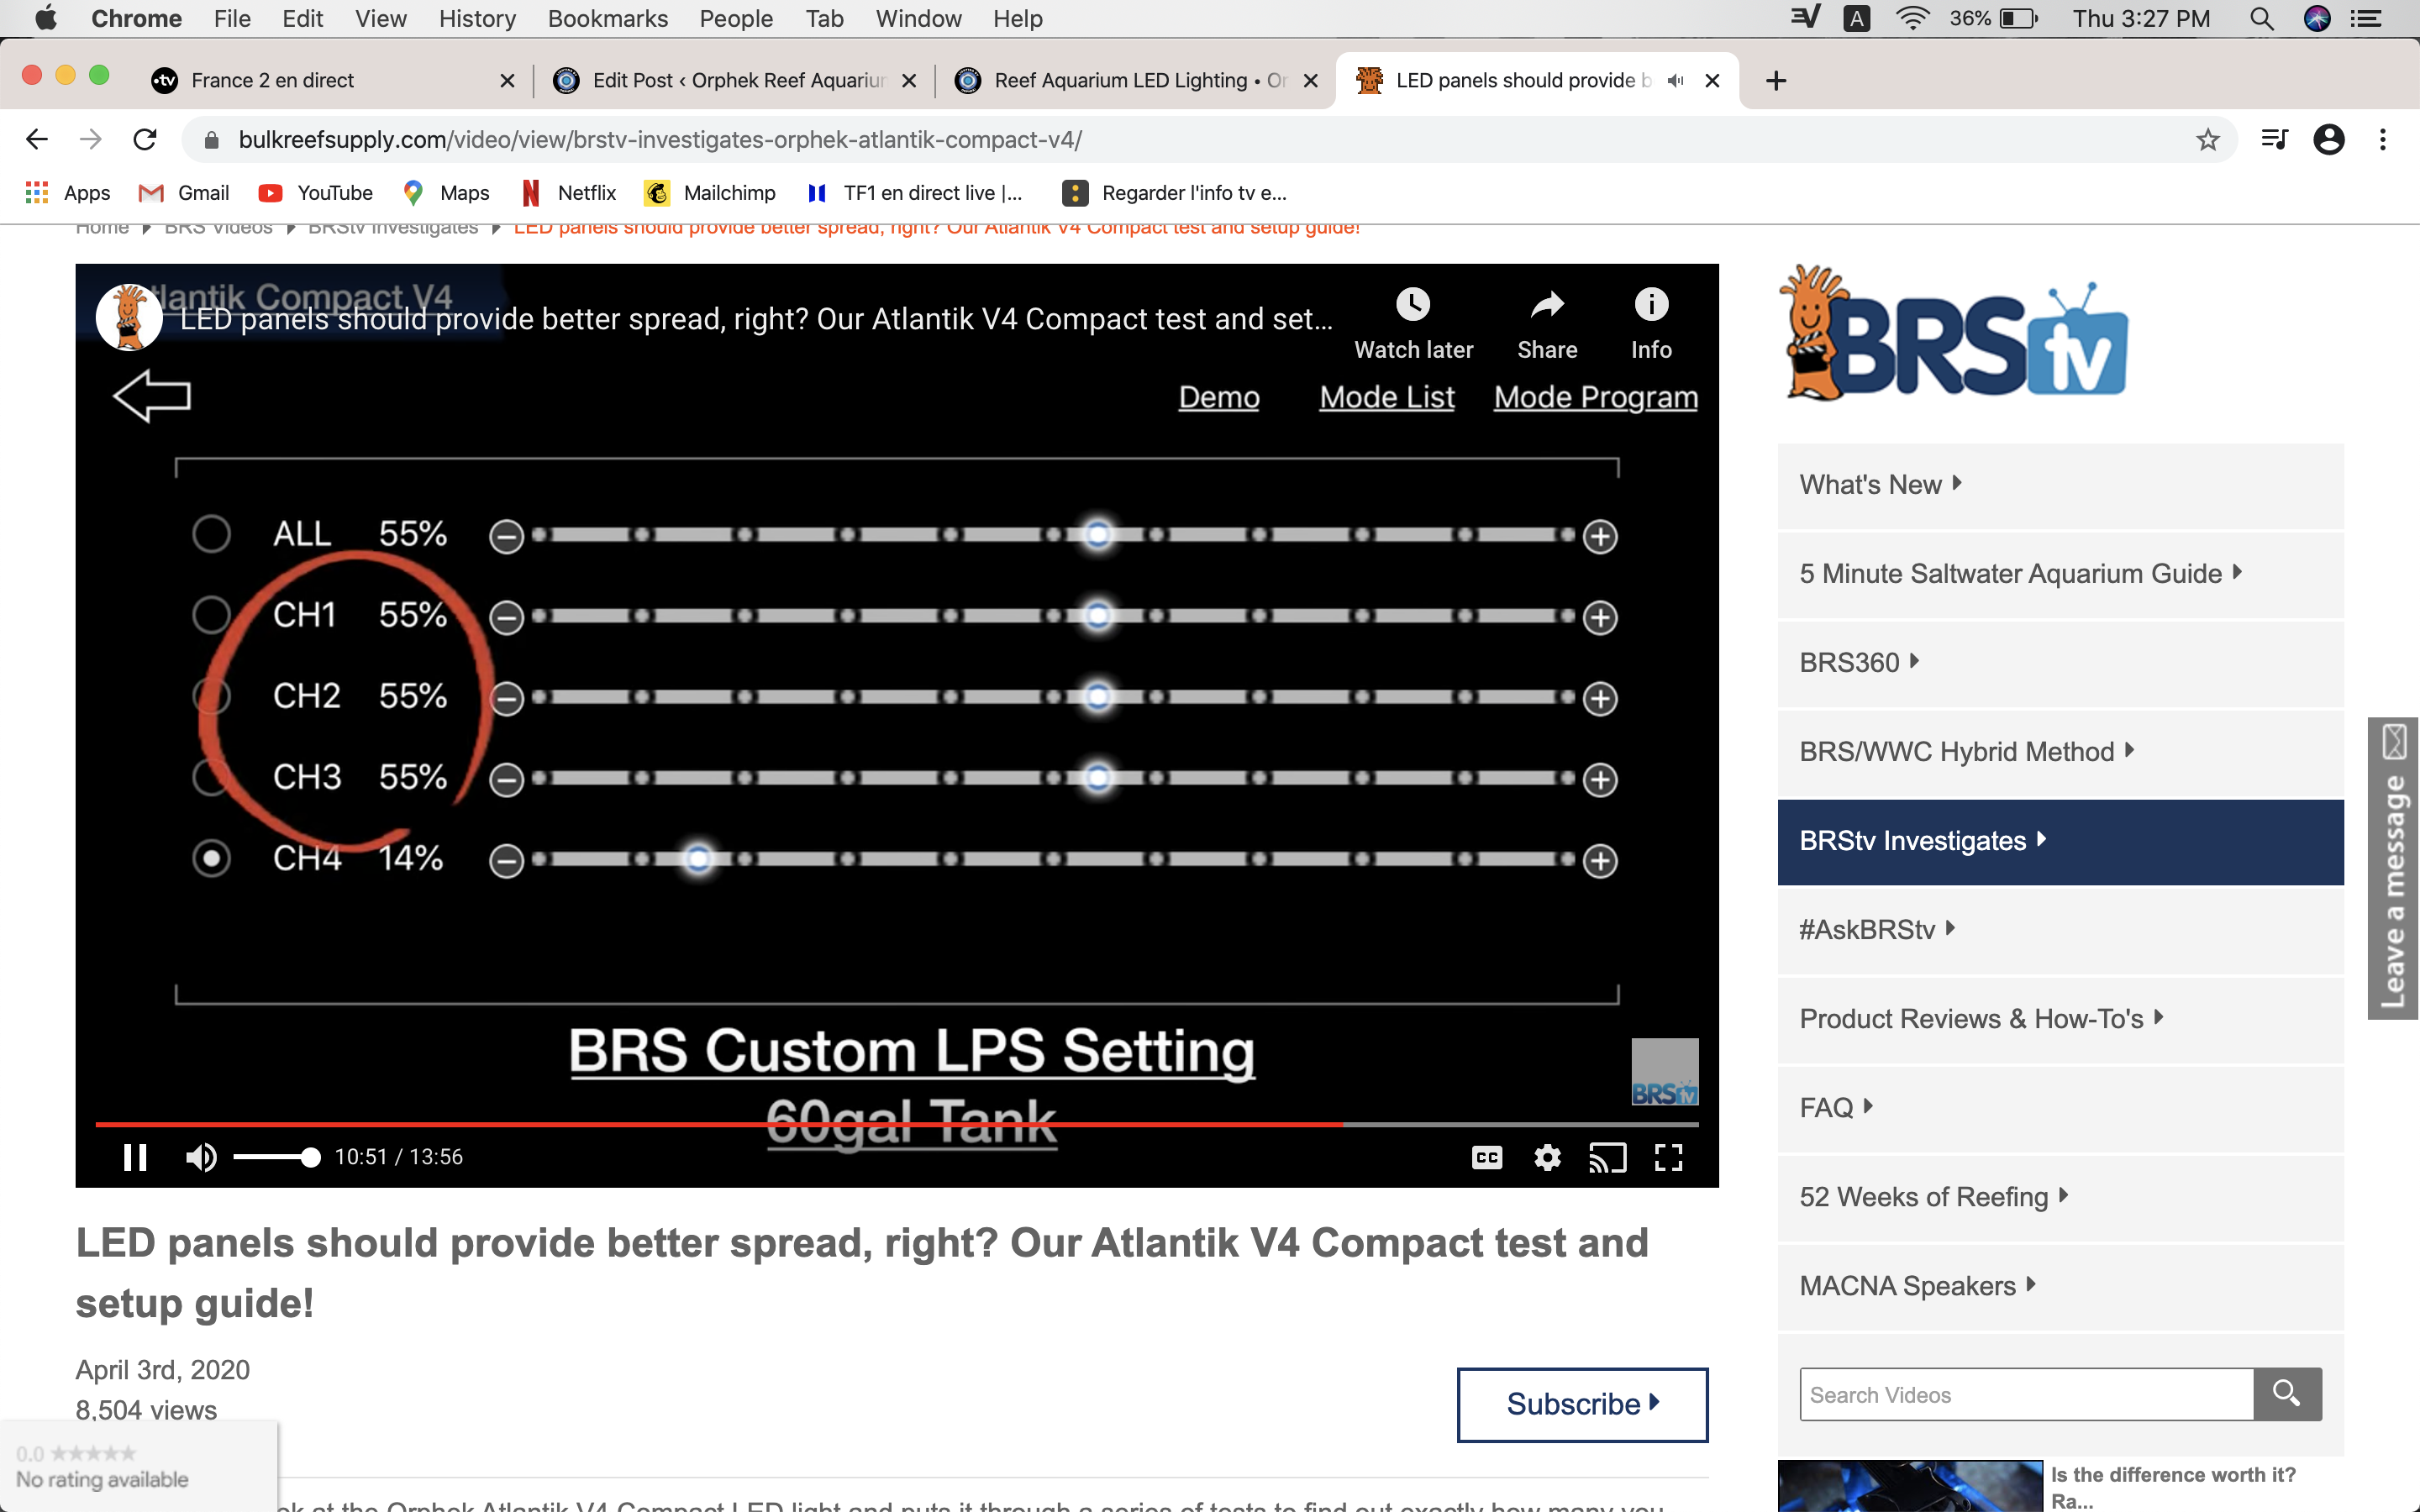Expand 52 Weeks of Reefing section
Screen dimensions: 2420x1512
(x=2060, y=1197)
